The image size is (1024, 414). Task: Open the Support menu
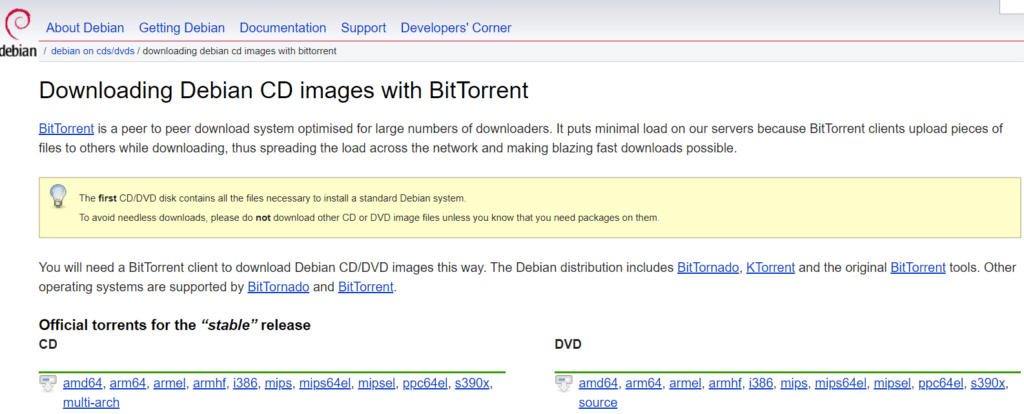pos(363,28)
